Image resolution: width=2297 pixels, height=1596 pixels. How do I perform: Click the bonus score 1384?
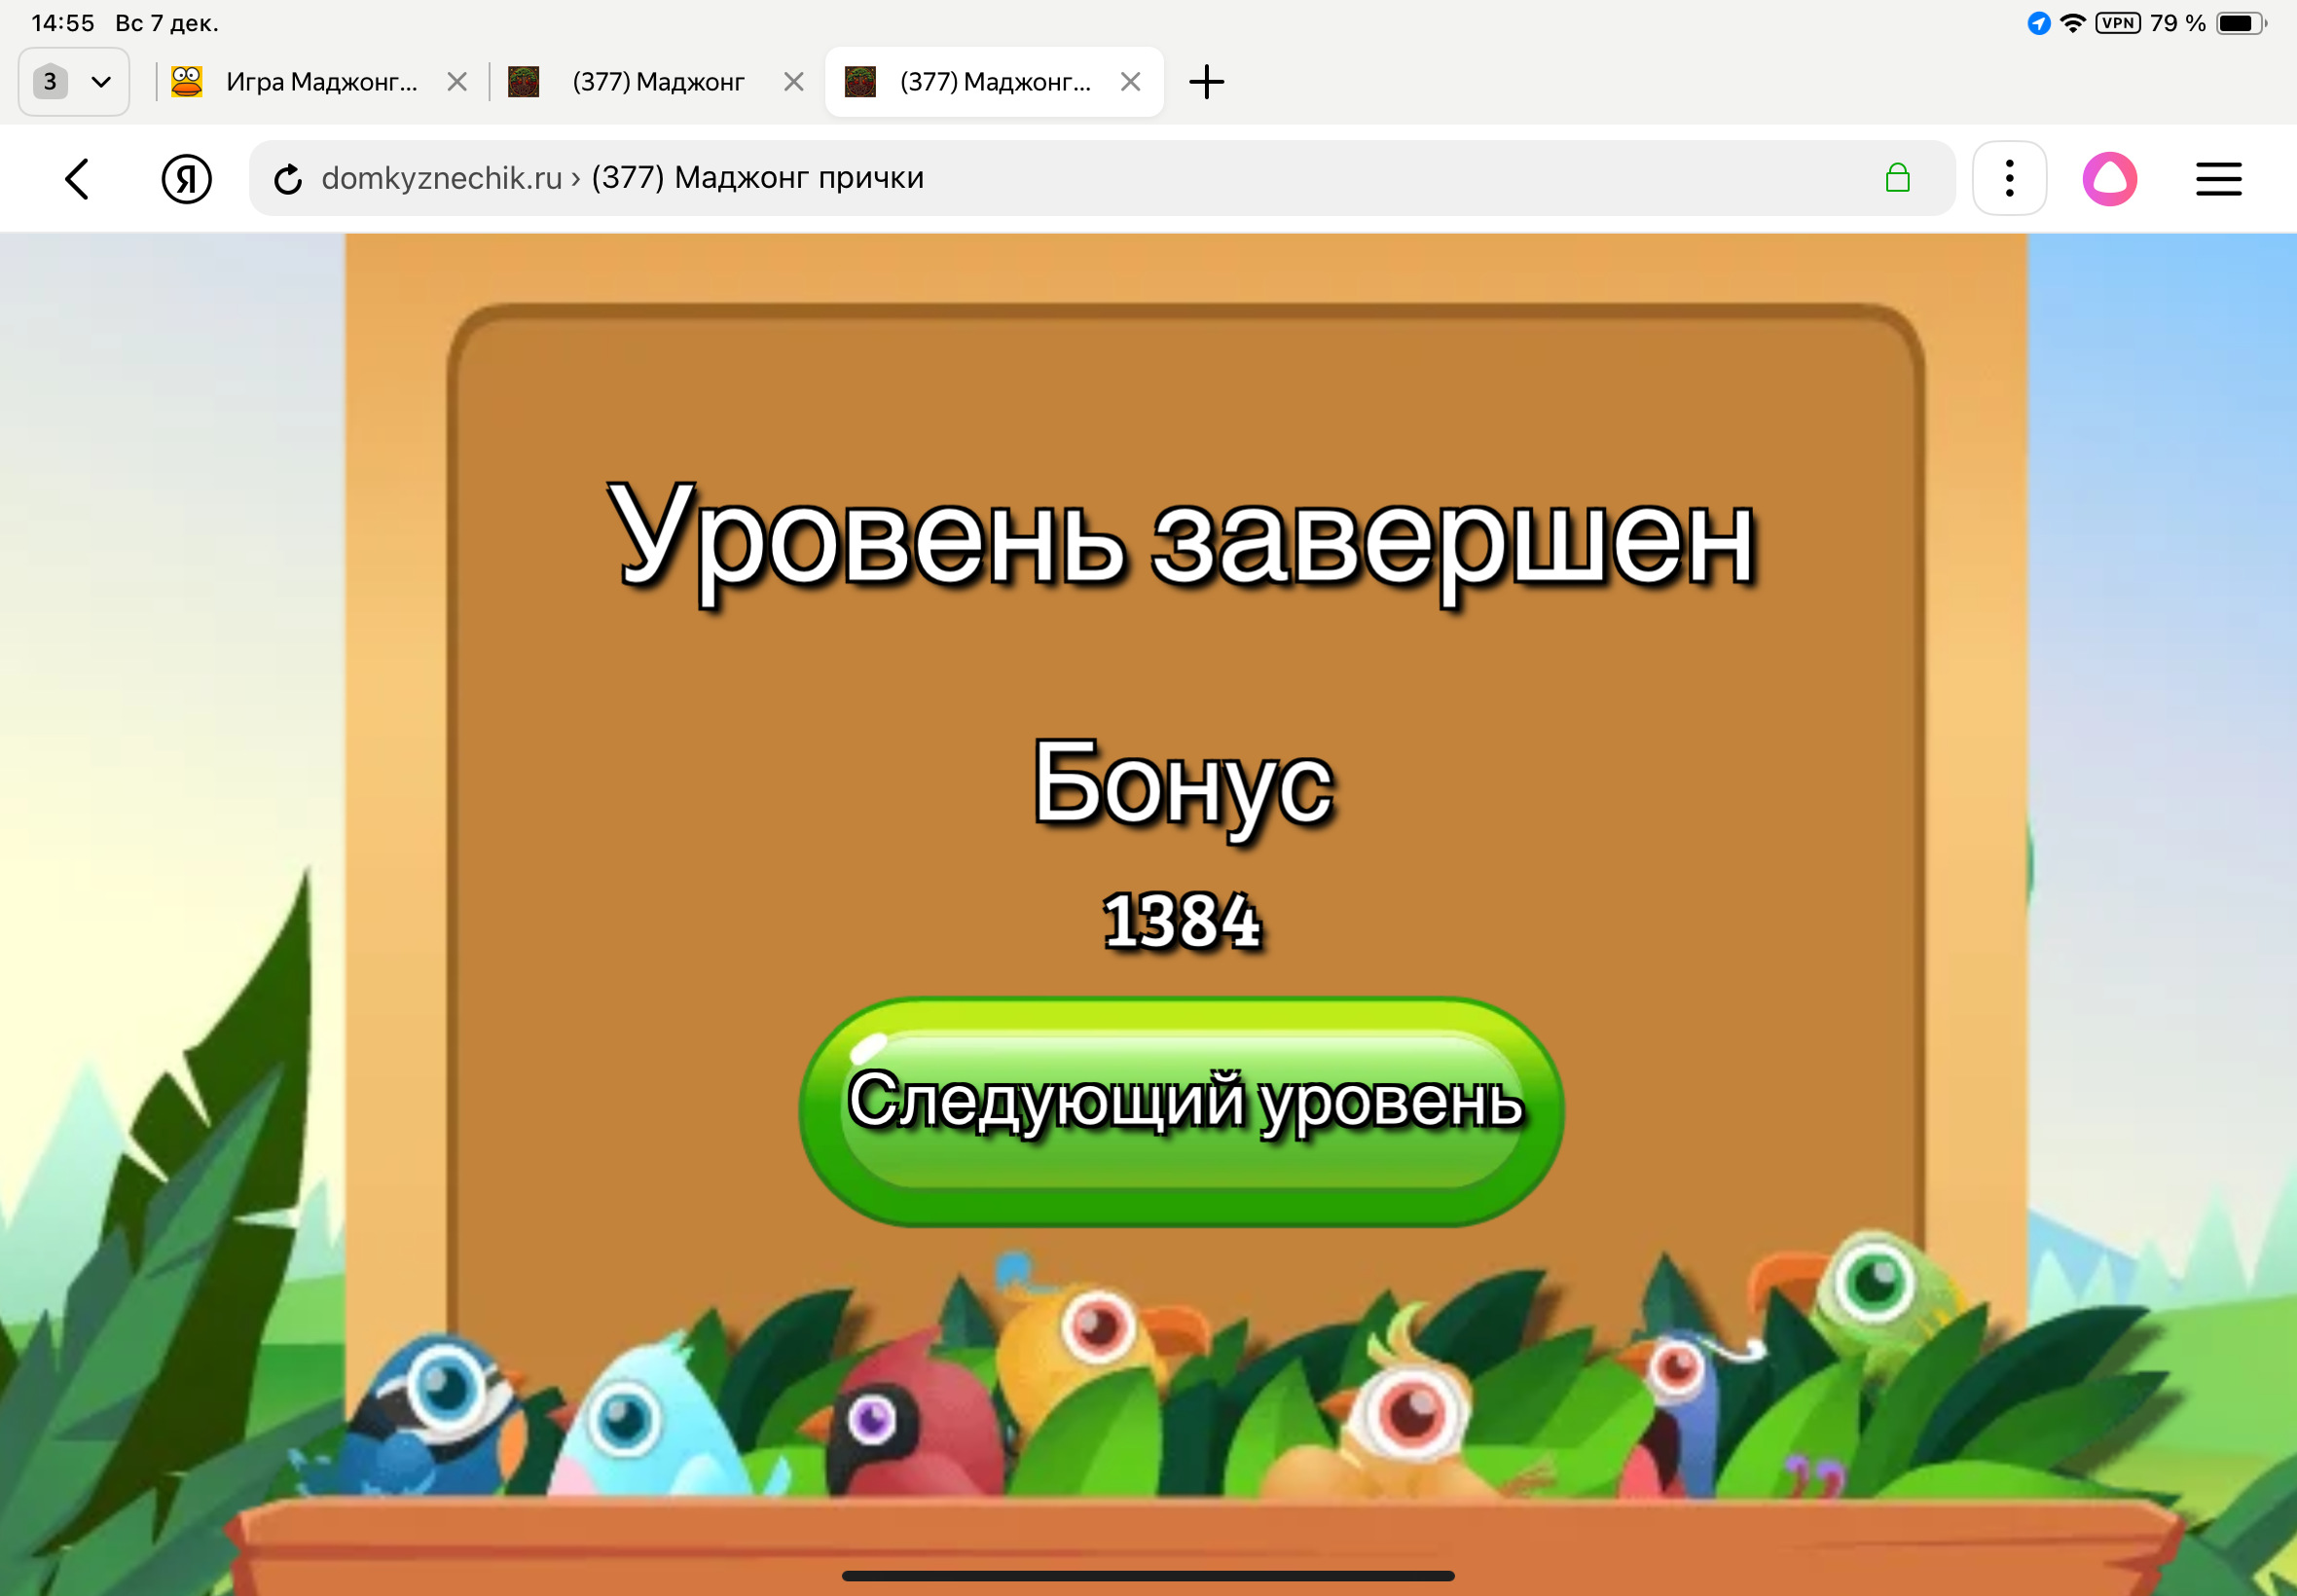pos(1181,920)
